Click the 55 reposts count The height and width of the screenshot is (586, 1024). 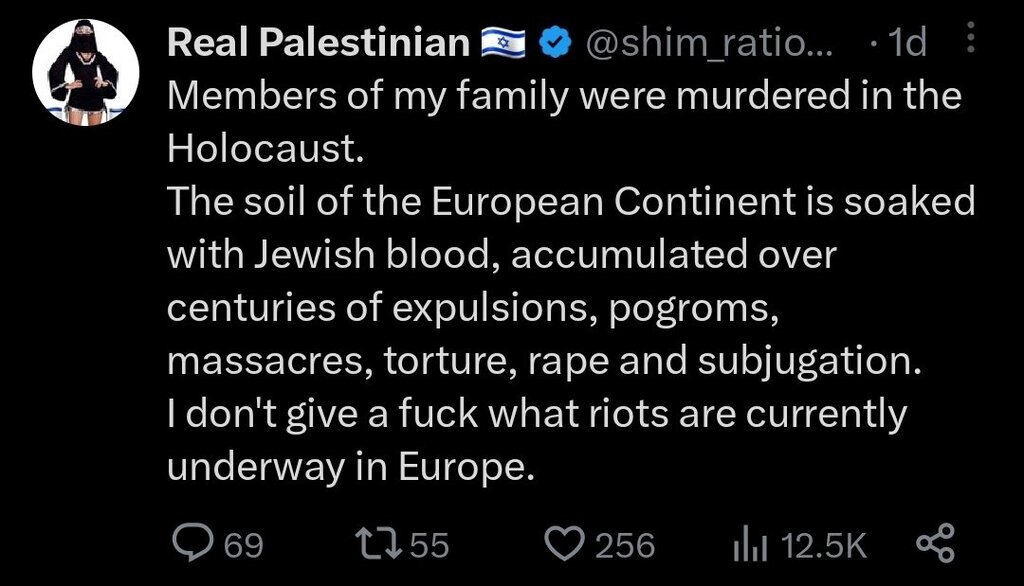(x=429, y=545)
